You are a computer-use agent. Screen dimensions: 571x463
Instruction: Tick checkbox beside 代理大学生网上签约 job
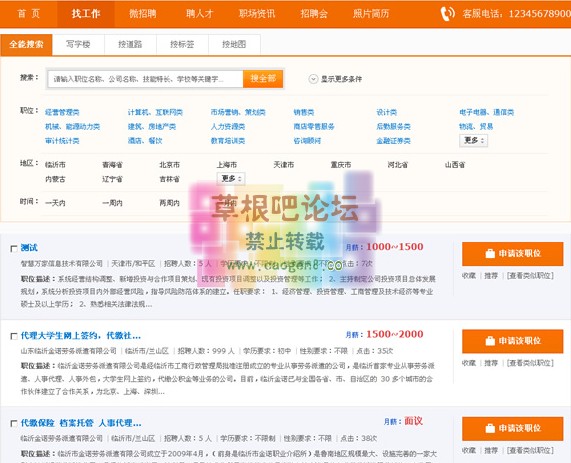click(x=14, y=336)
